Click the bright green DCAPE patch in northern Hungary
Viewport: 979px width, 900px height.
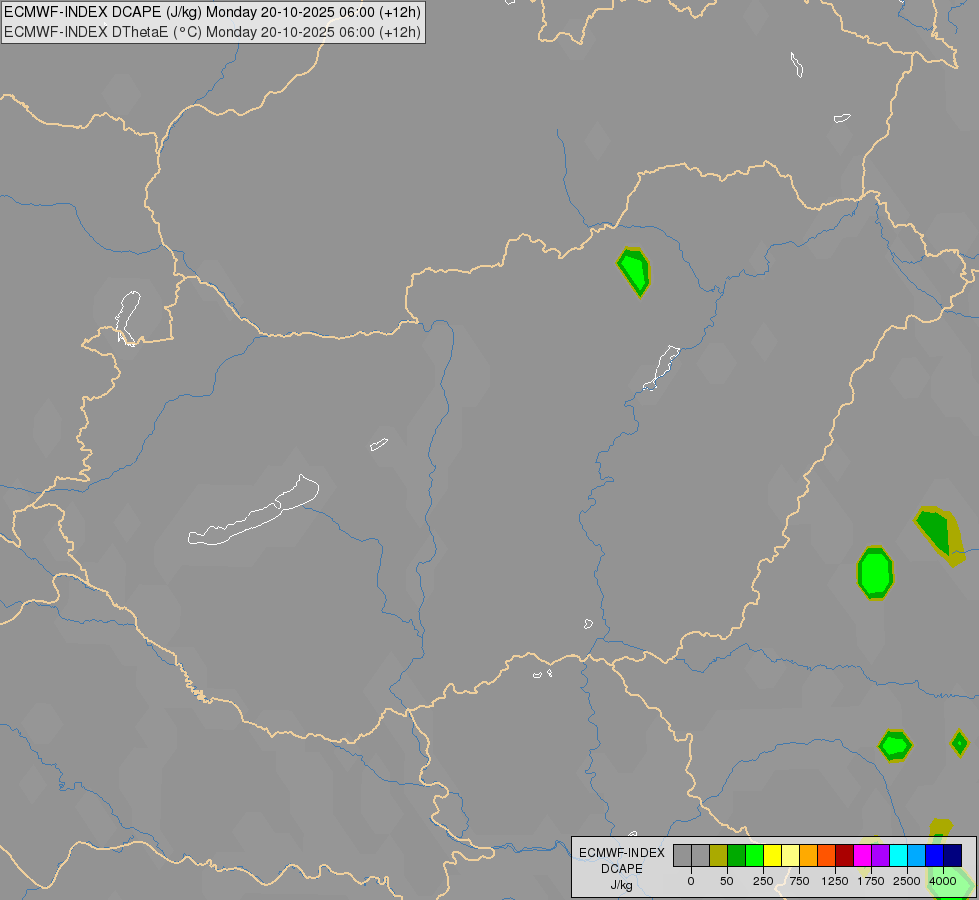point(634,272)
